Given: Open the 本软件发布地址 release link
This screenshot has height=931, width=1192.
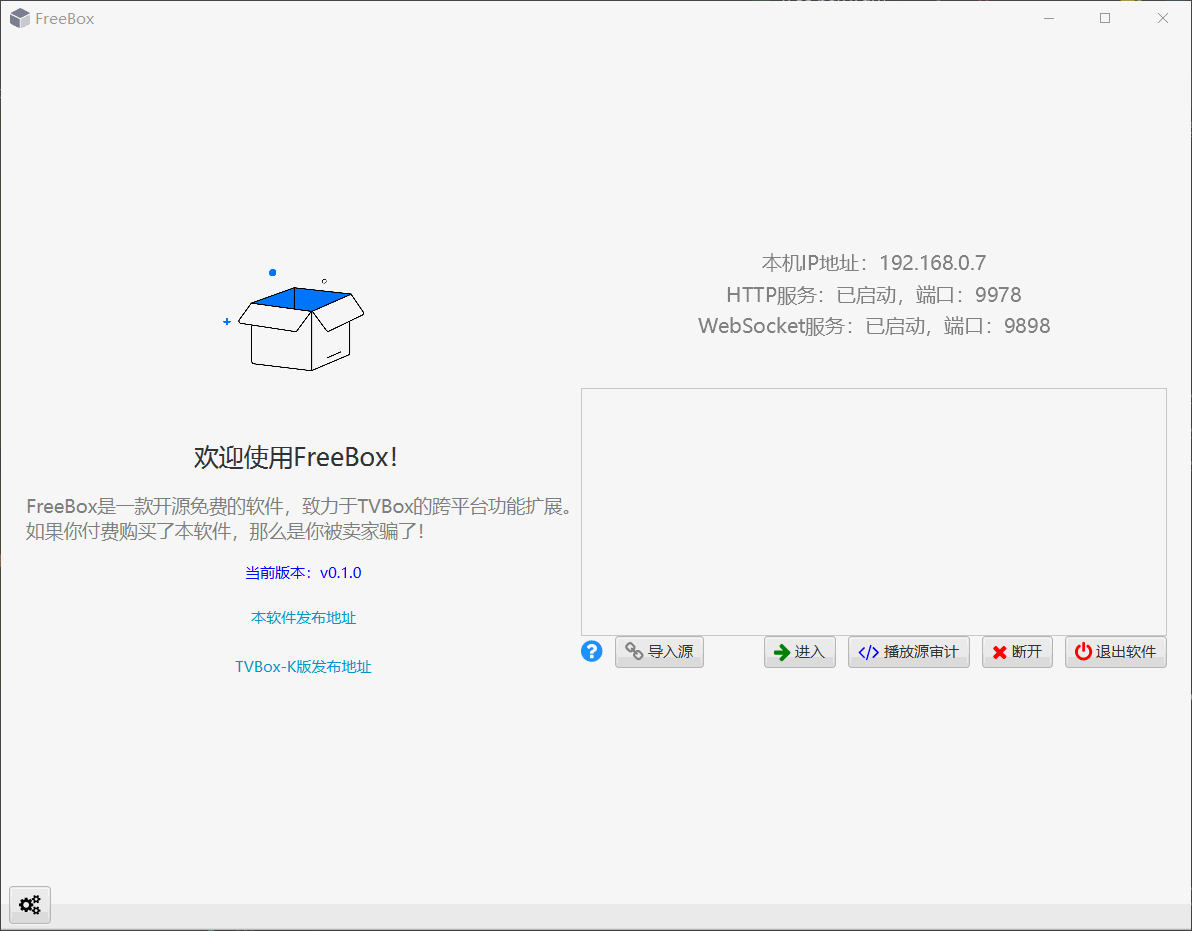Looking at the screenshot, I should click(303, 617).
